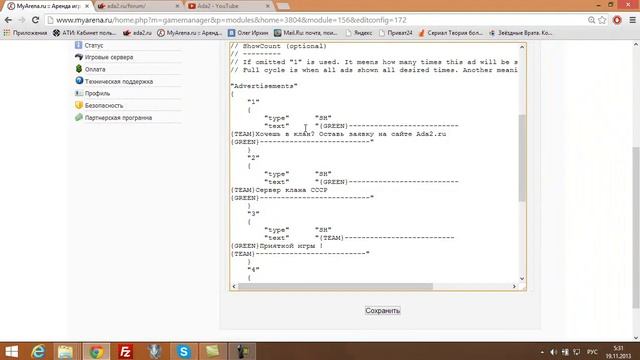Click the microphone app taskbar icon

point(154,351)
